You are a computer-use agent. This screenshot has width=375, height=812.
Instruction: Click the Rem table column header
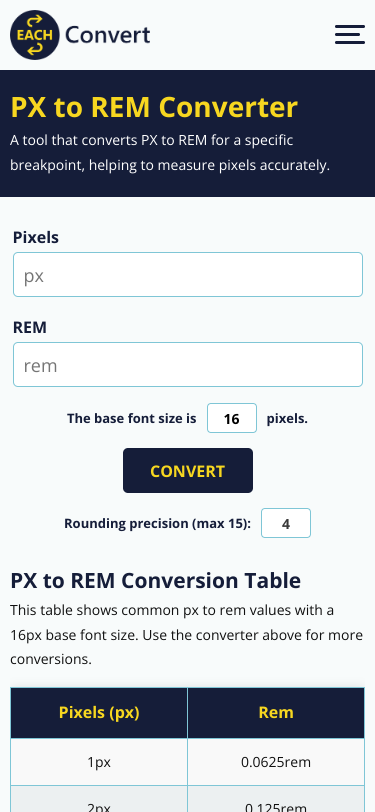276,713
